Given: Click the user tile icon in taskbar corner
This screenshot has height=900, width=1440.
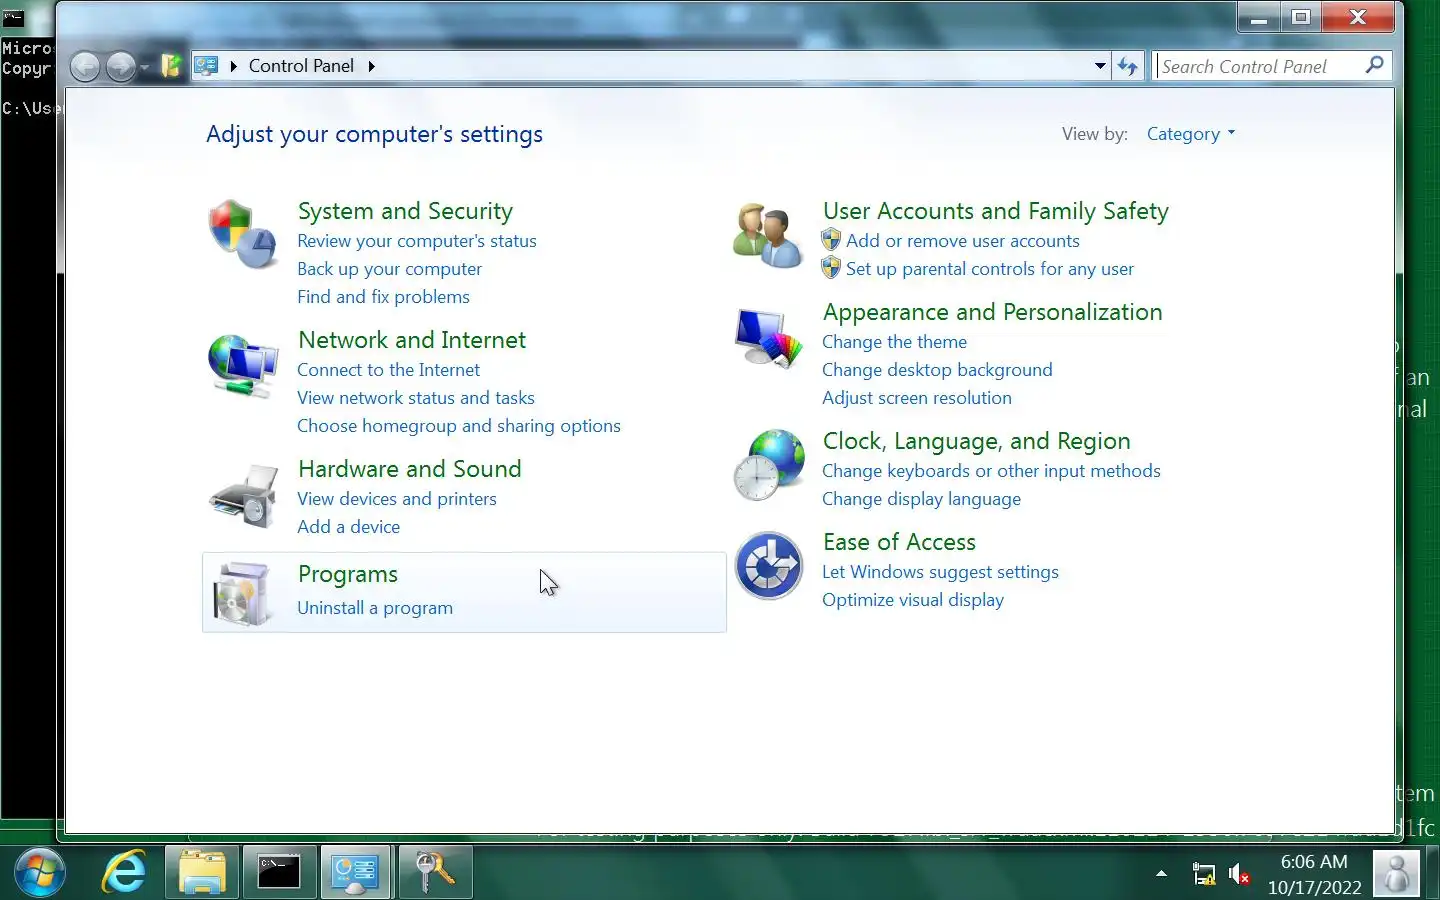Looking at the screenshot, I should [1397, 874].
